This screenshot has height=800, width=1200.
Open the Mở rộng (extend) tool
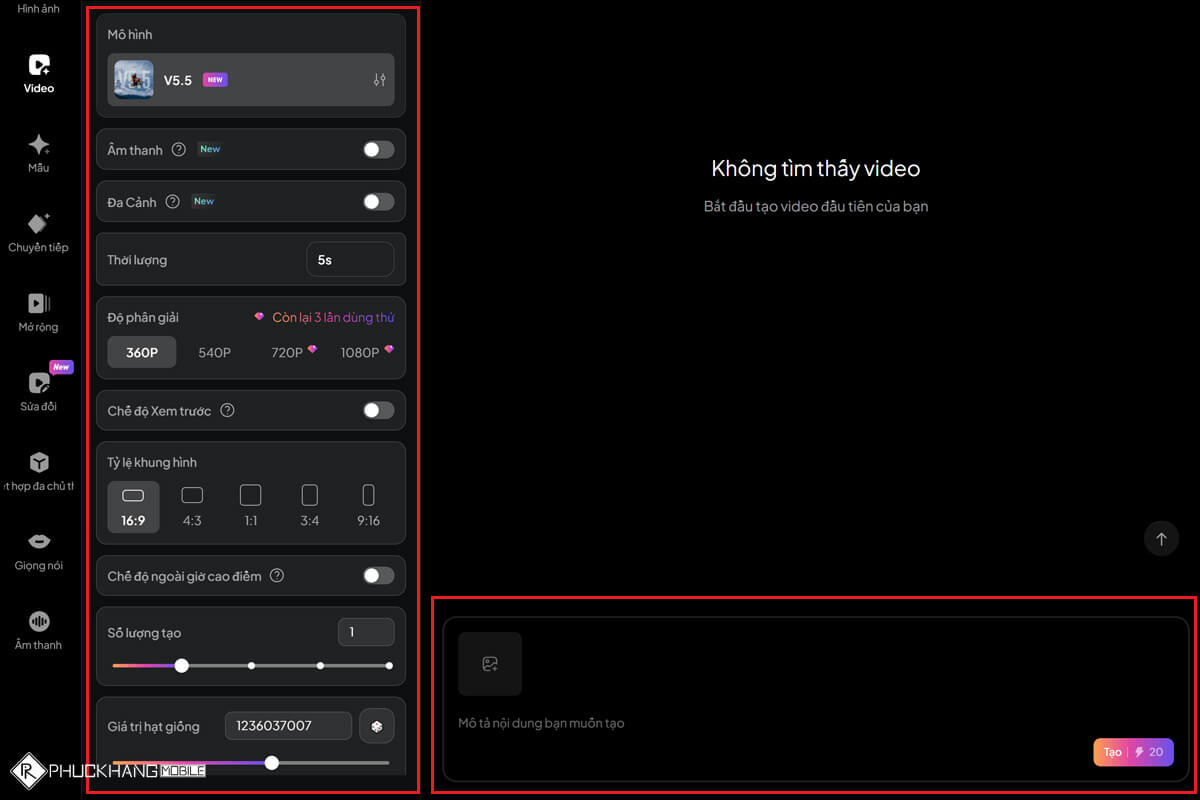pos(37,311)
